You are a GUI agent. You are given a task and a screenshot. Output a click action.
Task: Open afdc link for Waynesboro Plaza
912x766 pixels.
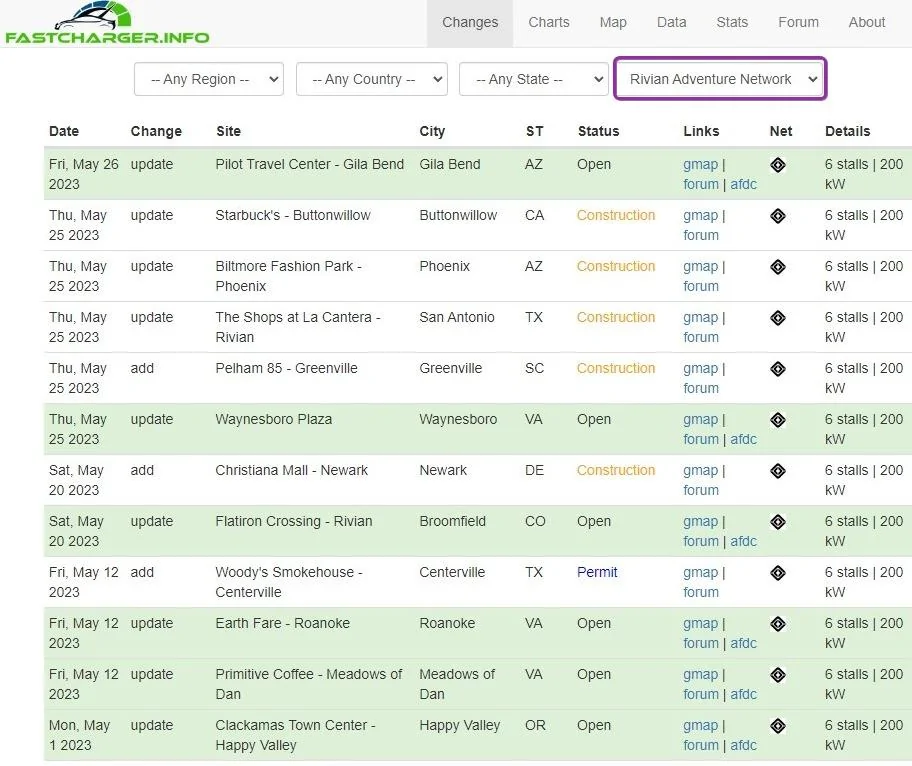coord(743,439)
